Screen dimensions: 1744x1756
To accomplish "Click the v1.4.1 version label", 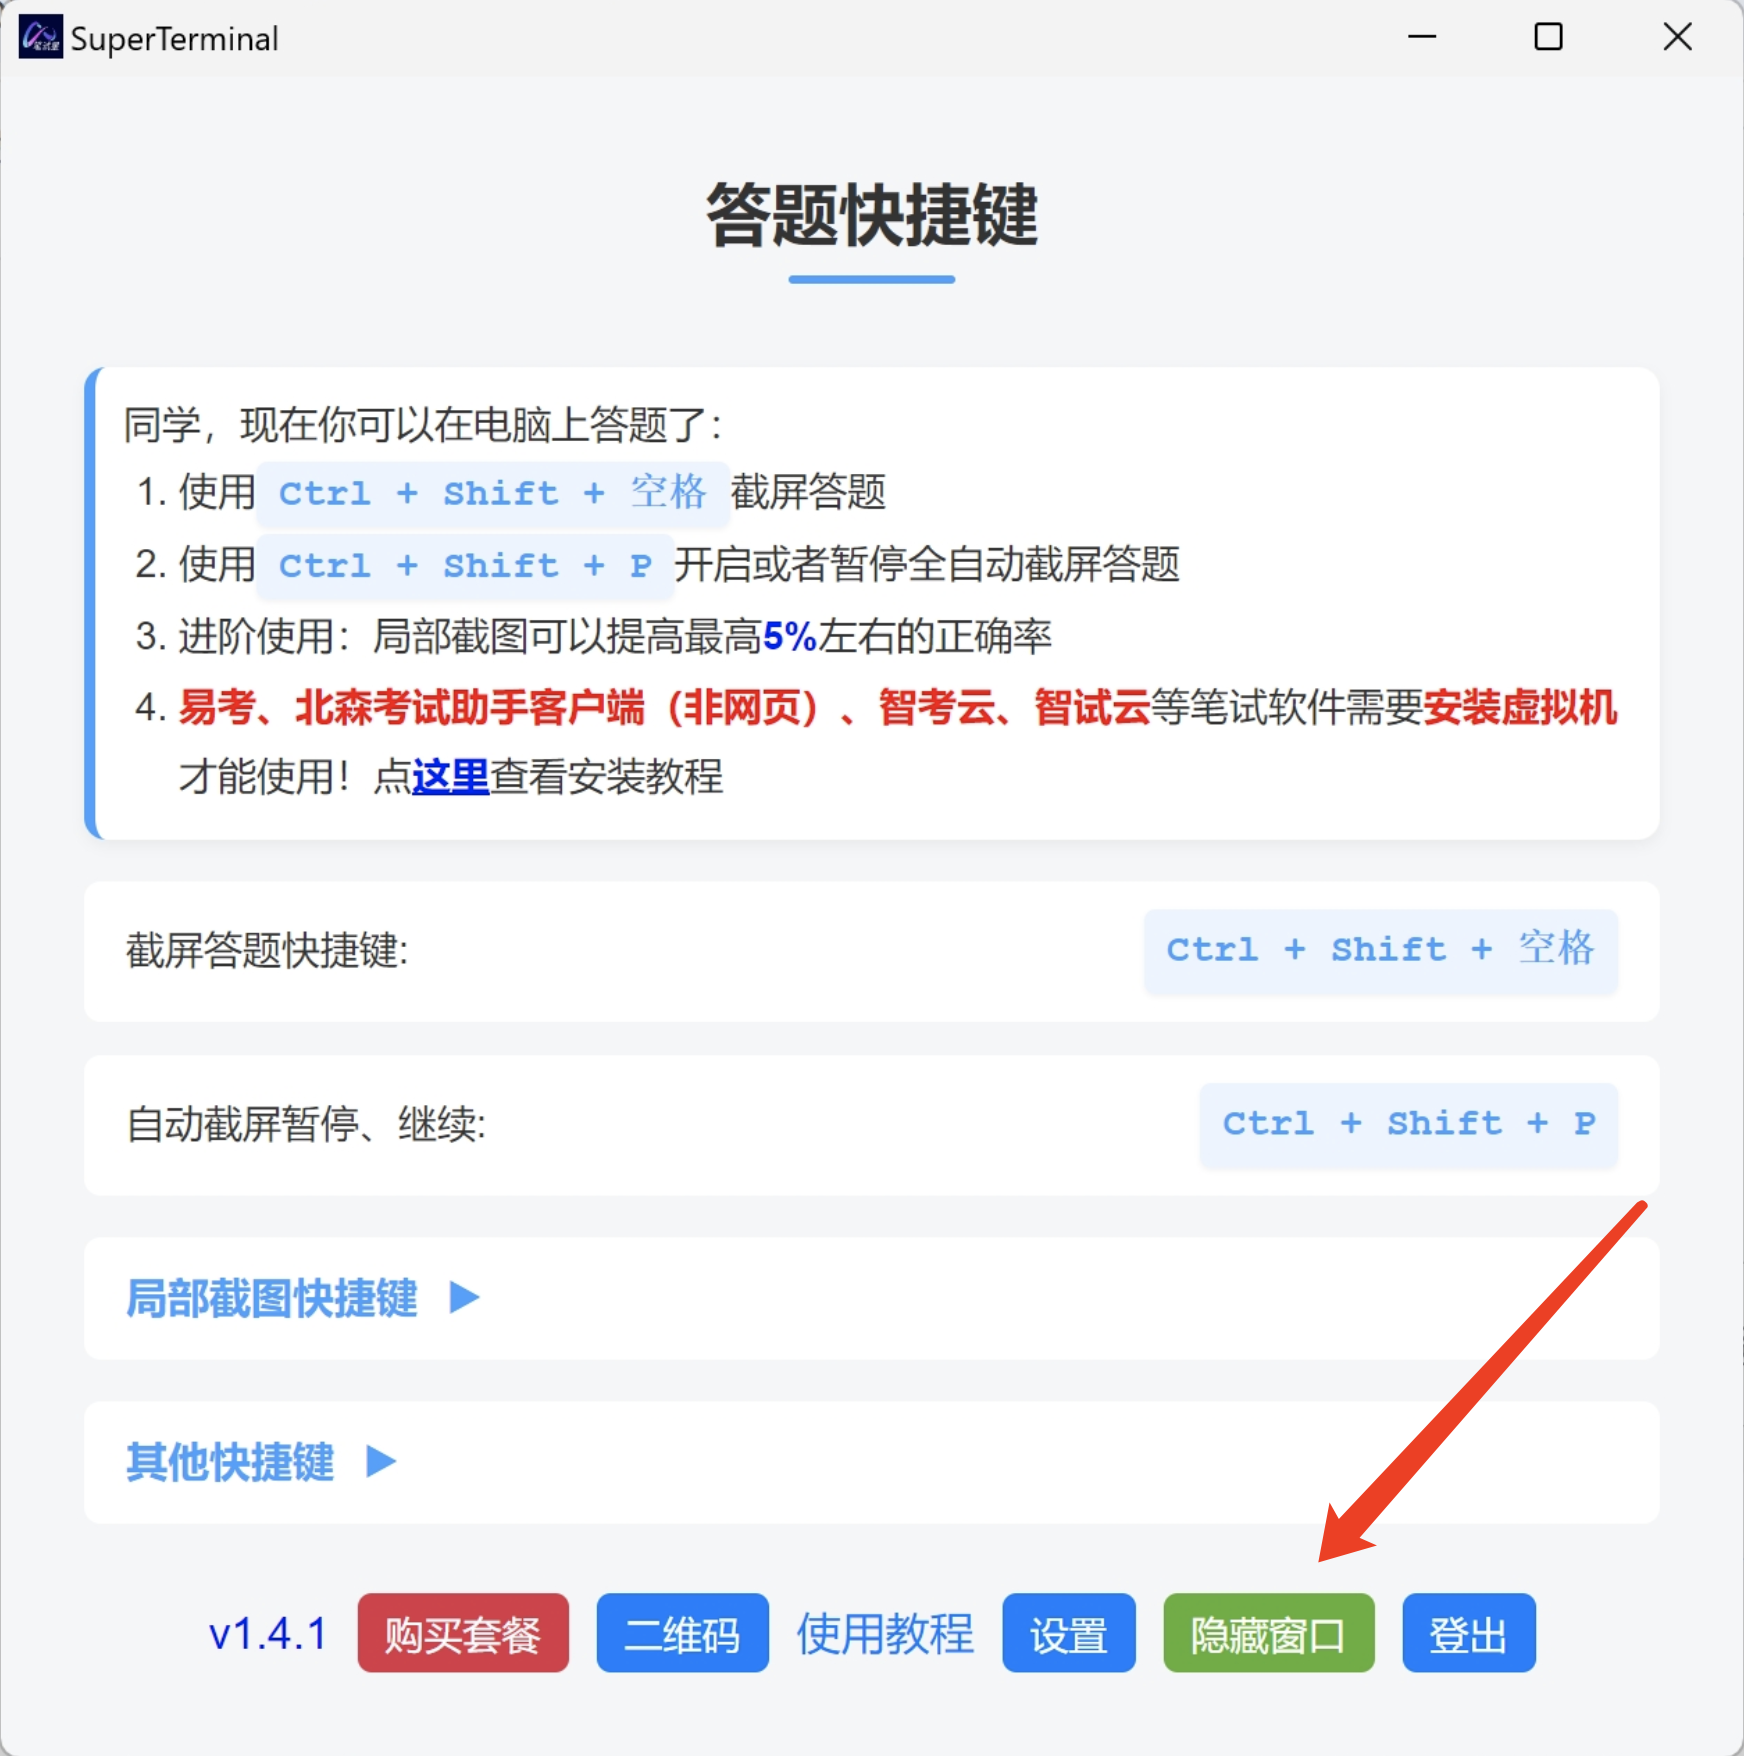I will point(268,1634).
